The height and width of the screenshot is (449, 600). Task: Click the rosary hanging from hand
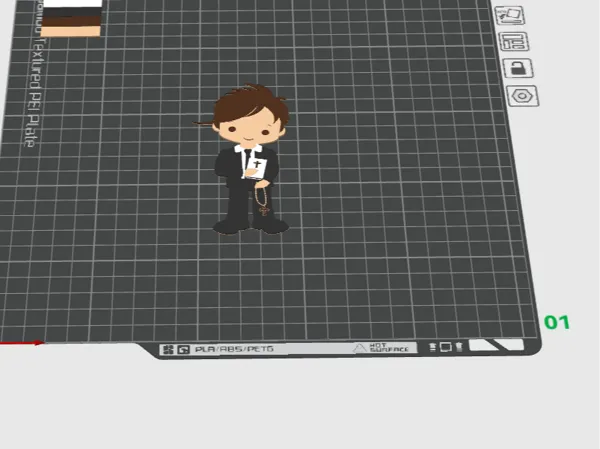(262, 201)
